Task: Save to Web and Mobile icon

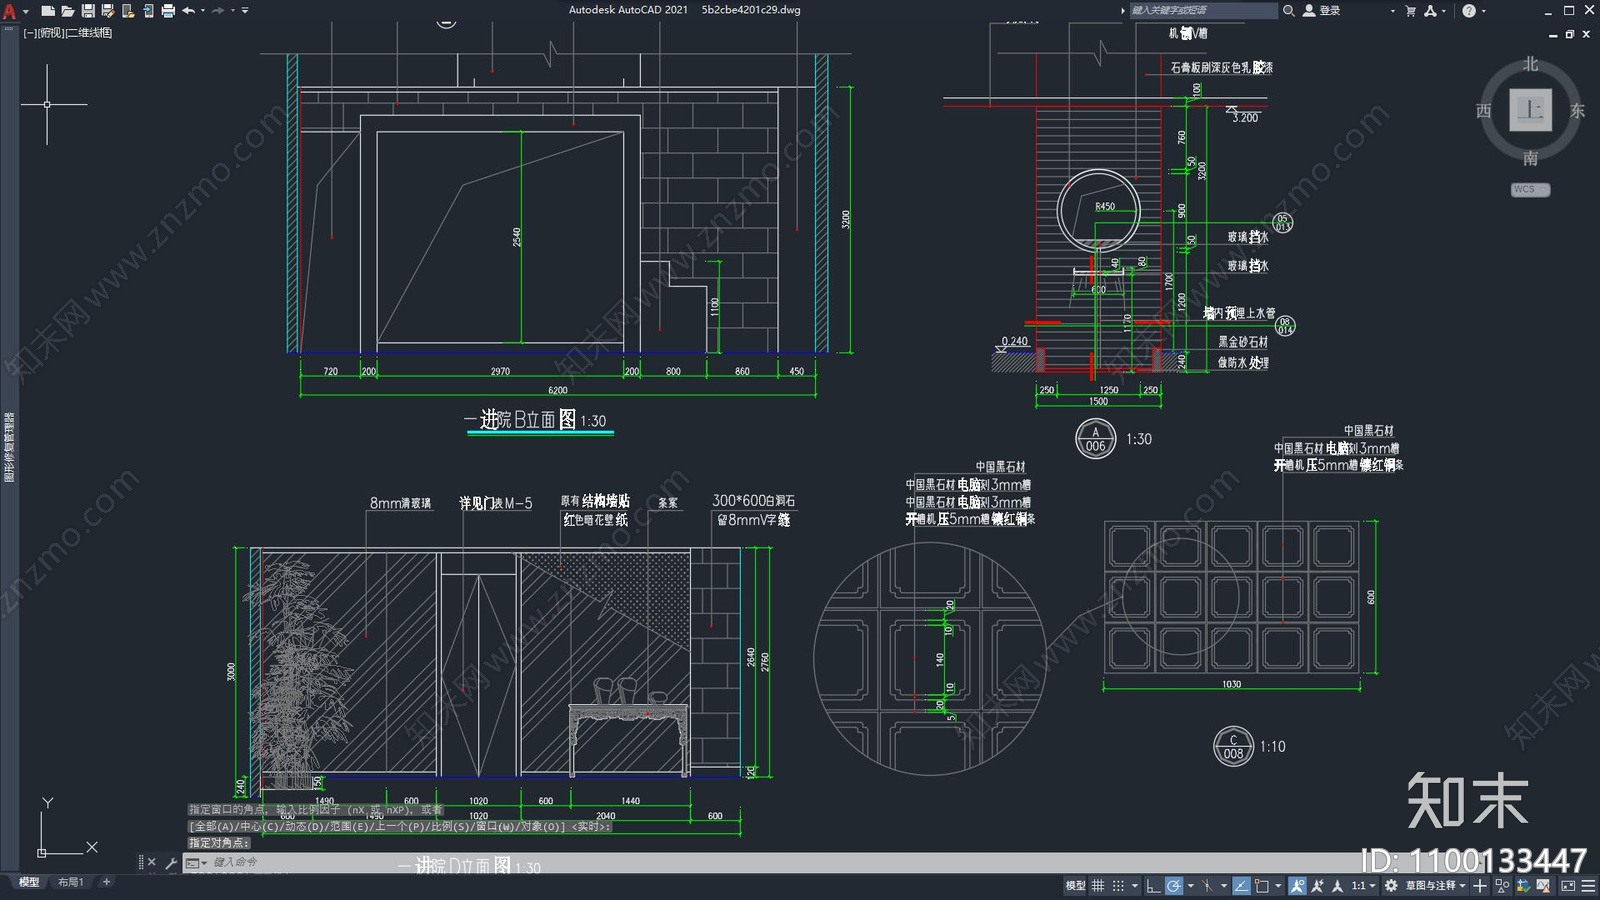Action: click(x=148, y=11)
